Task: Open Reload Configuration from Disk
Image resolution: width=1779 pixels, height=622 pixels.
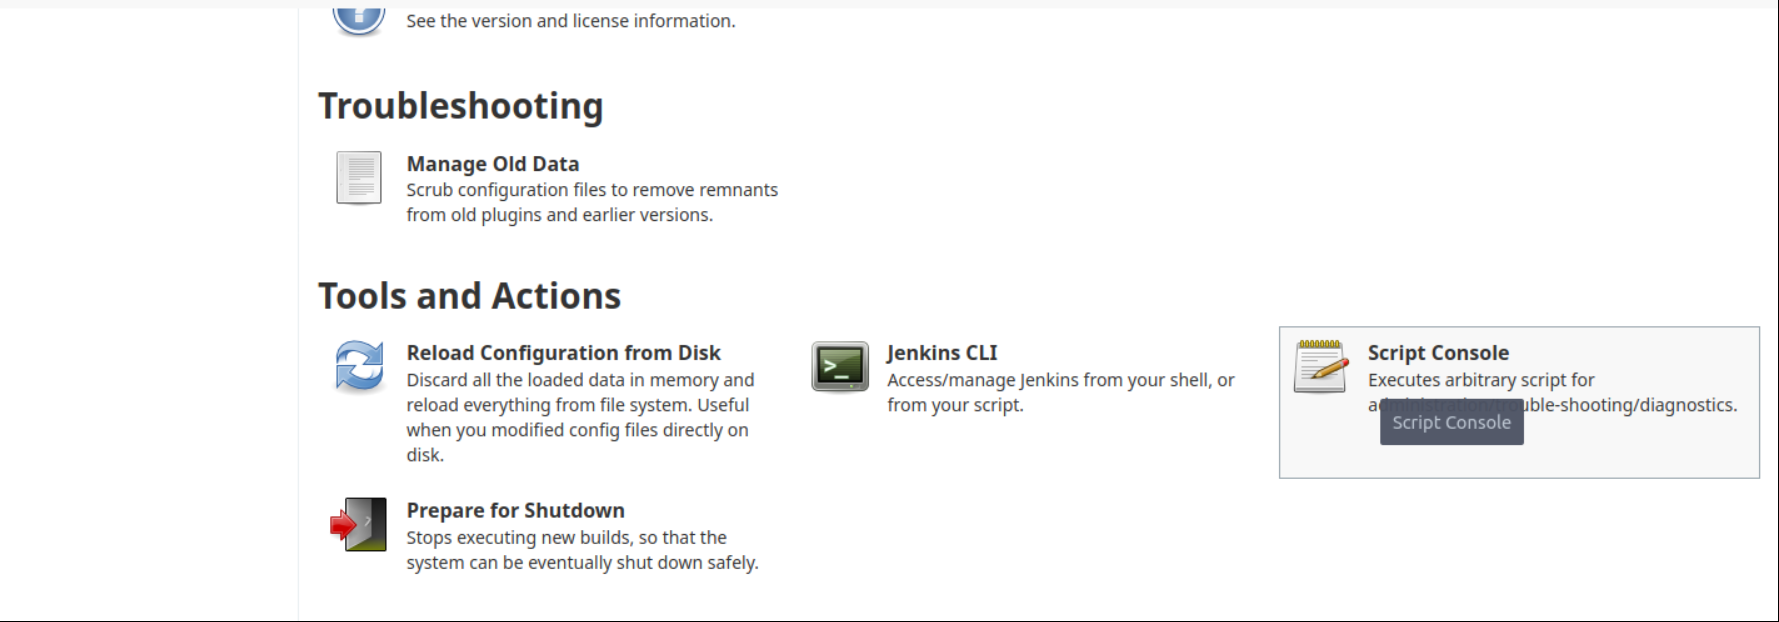Action: click(563, 353)
